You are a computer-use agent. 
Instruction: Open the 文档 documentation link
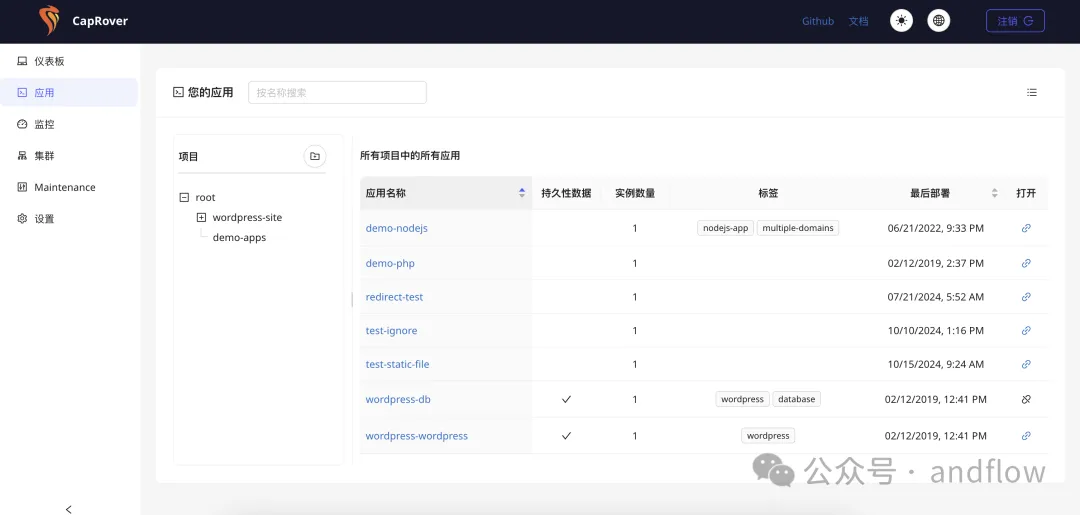pos(858,21)
